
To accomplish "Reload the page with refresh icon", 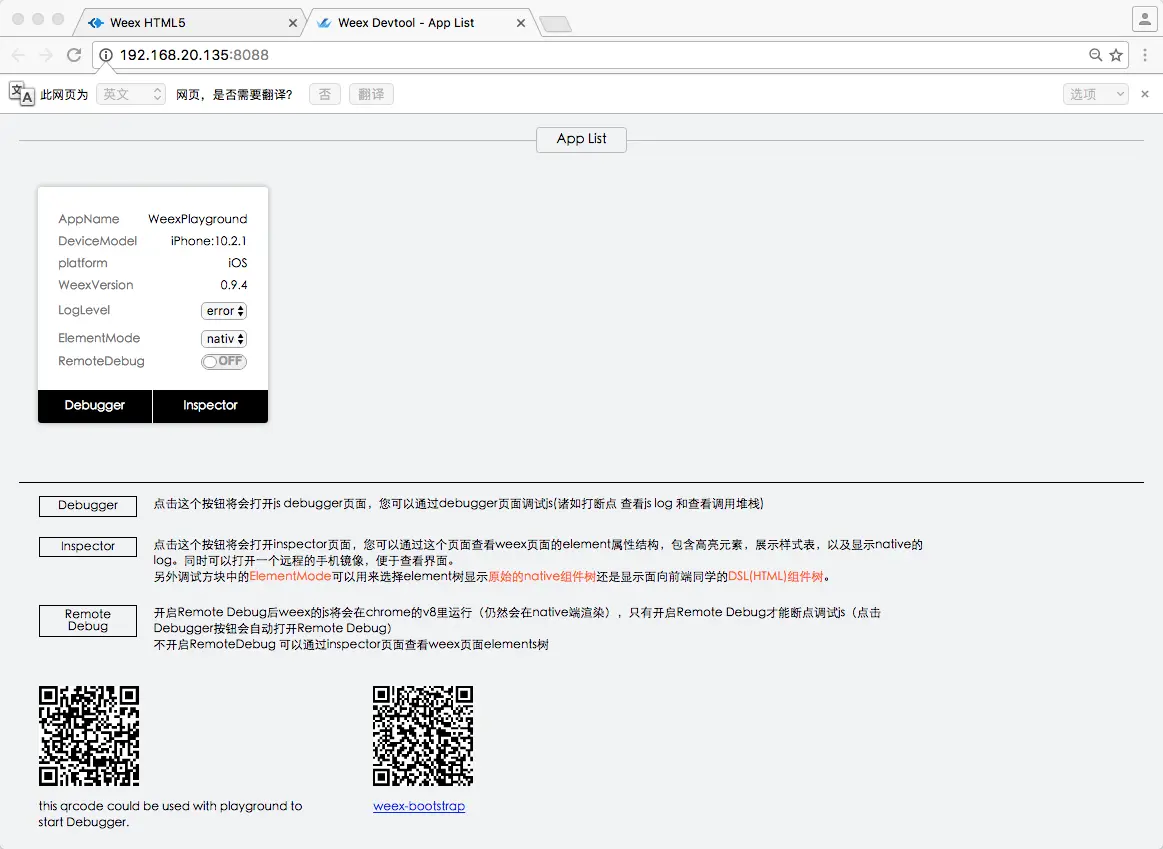I will (x=73, y=55).
